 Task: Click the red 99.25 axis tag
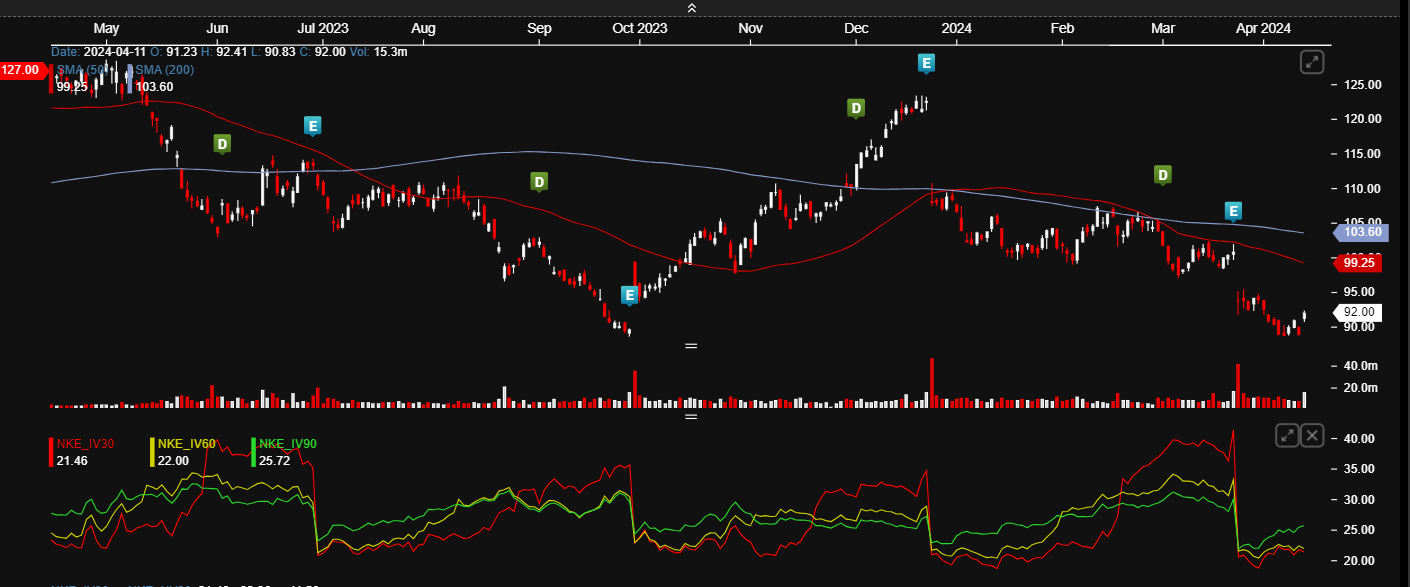(1360, 263)
